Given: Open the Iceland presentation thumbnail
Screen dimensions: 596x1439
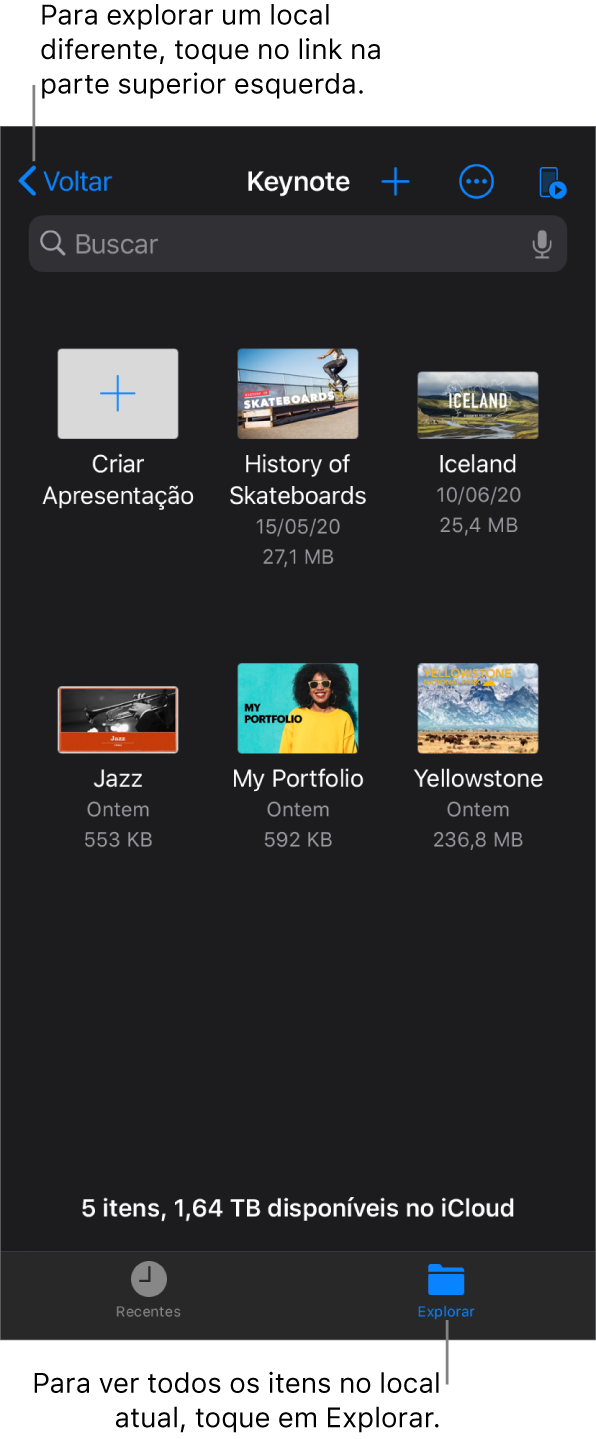Looking at the screenshot, I should pyautogui.click(x=478, y=405).
